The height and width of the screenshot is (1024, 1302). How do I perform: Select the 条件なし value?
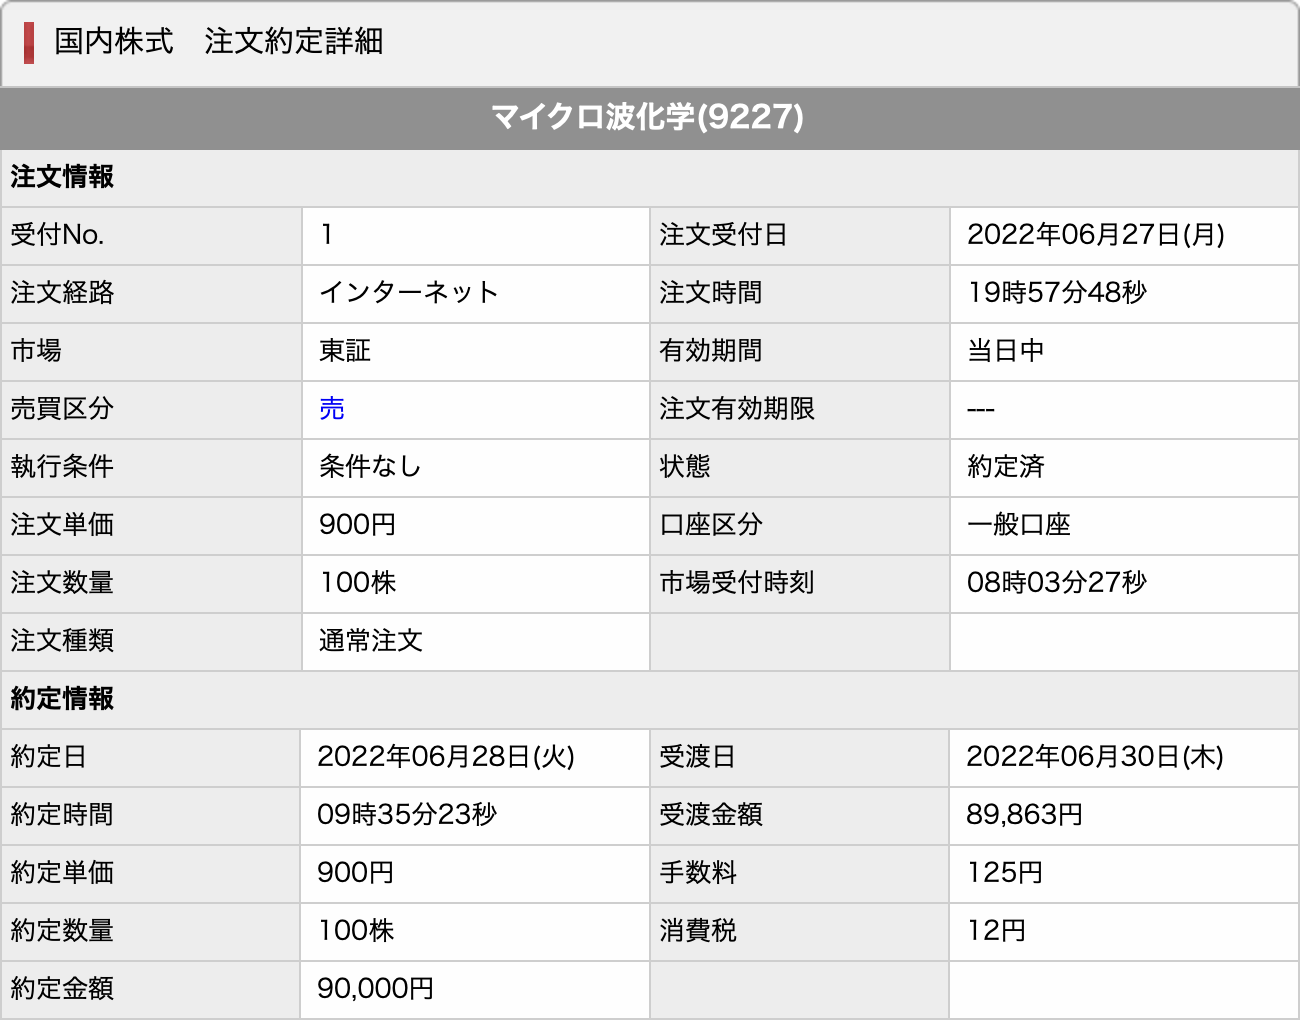tap(370, 467)
